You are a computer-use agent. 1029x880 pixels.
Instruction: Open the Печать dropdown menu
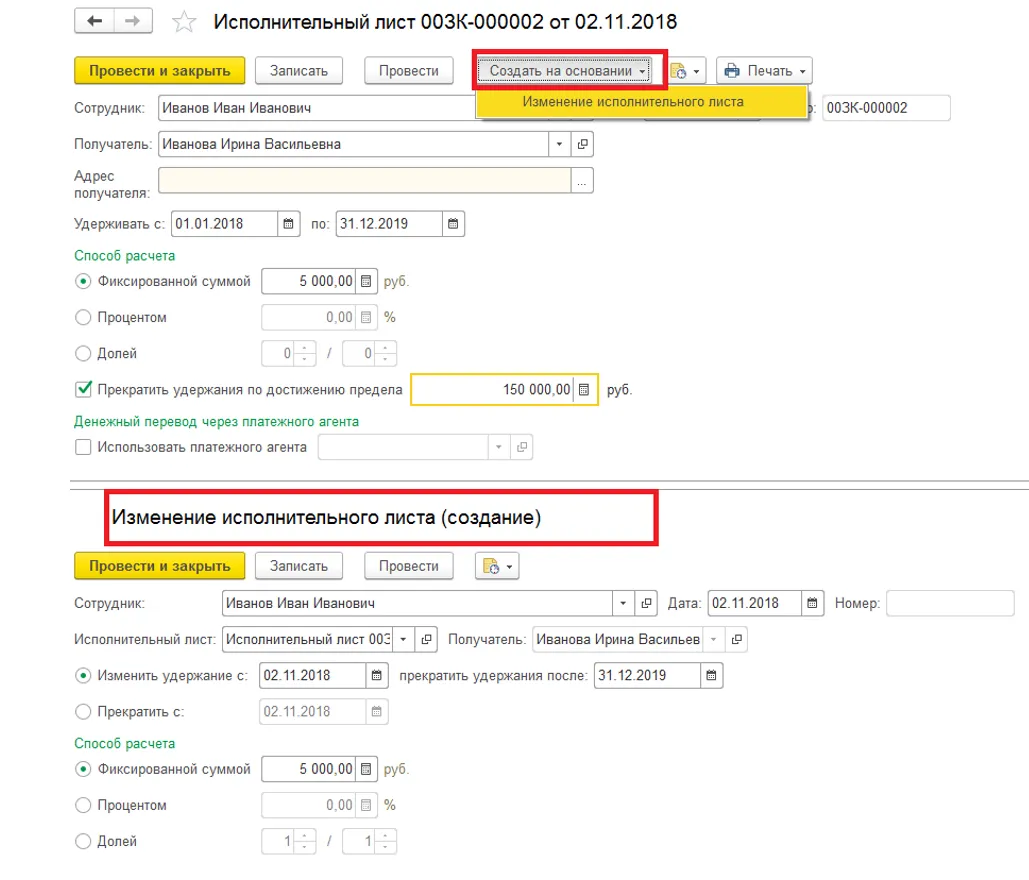[x=764, y=71]
